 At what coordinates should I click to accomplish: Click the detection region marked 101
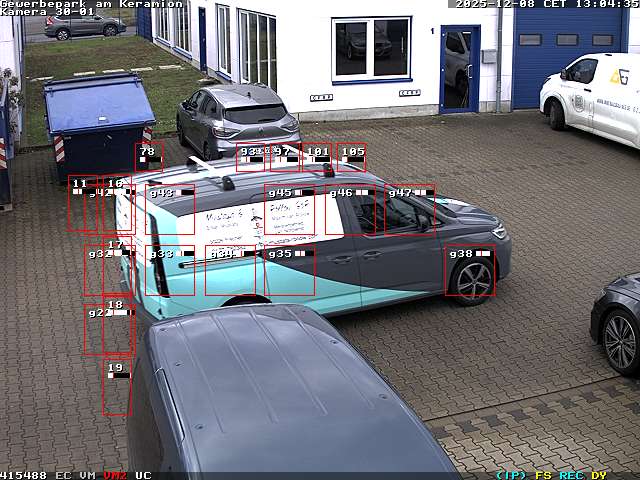[318, 157]
